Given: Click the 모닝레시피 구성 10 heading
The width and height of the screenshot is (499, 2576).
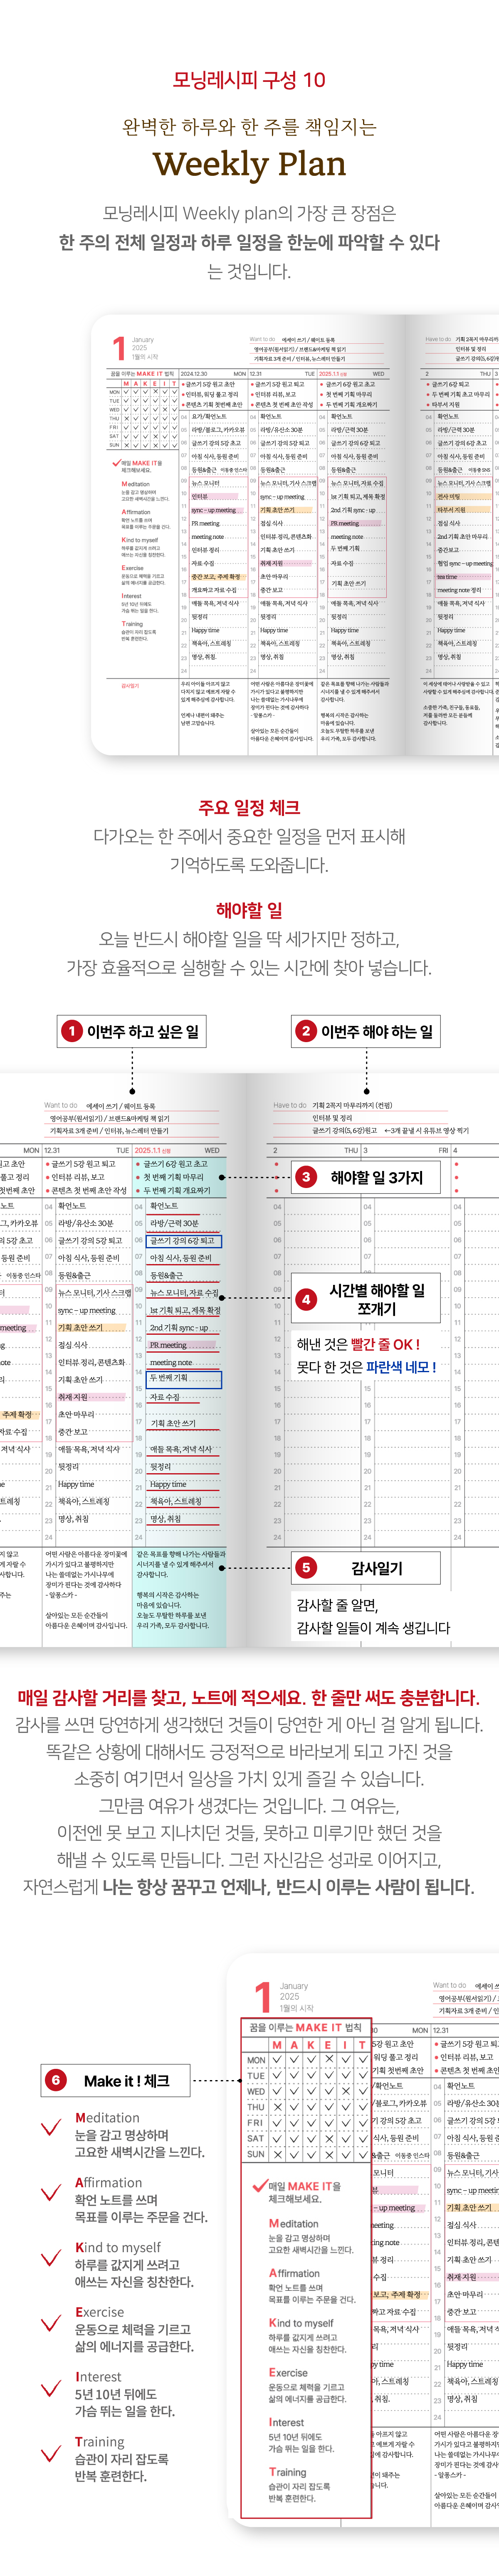Looking at the screenshot, I should click(x=249, y=80).
